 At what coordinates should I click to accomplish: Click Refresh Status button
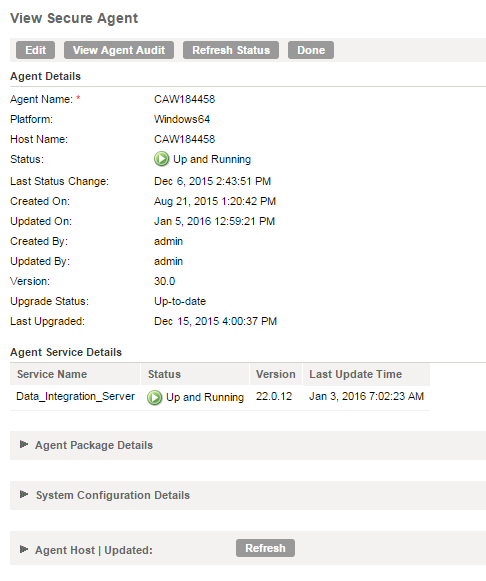pos(231,50)
